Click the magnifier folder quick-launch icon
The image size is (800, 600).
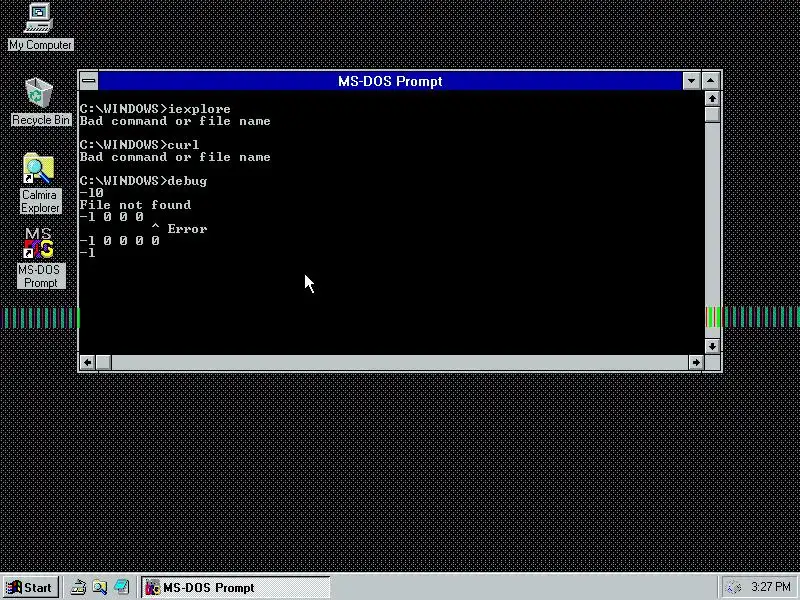(99, 587)
